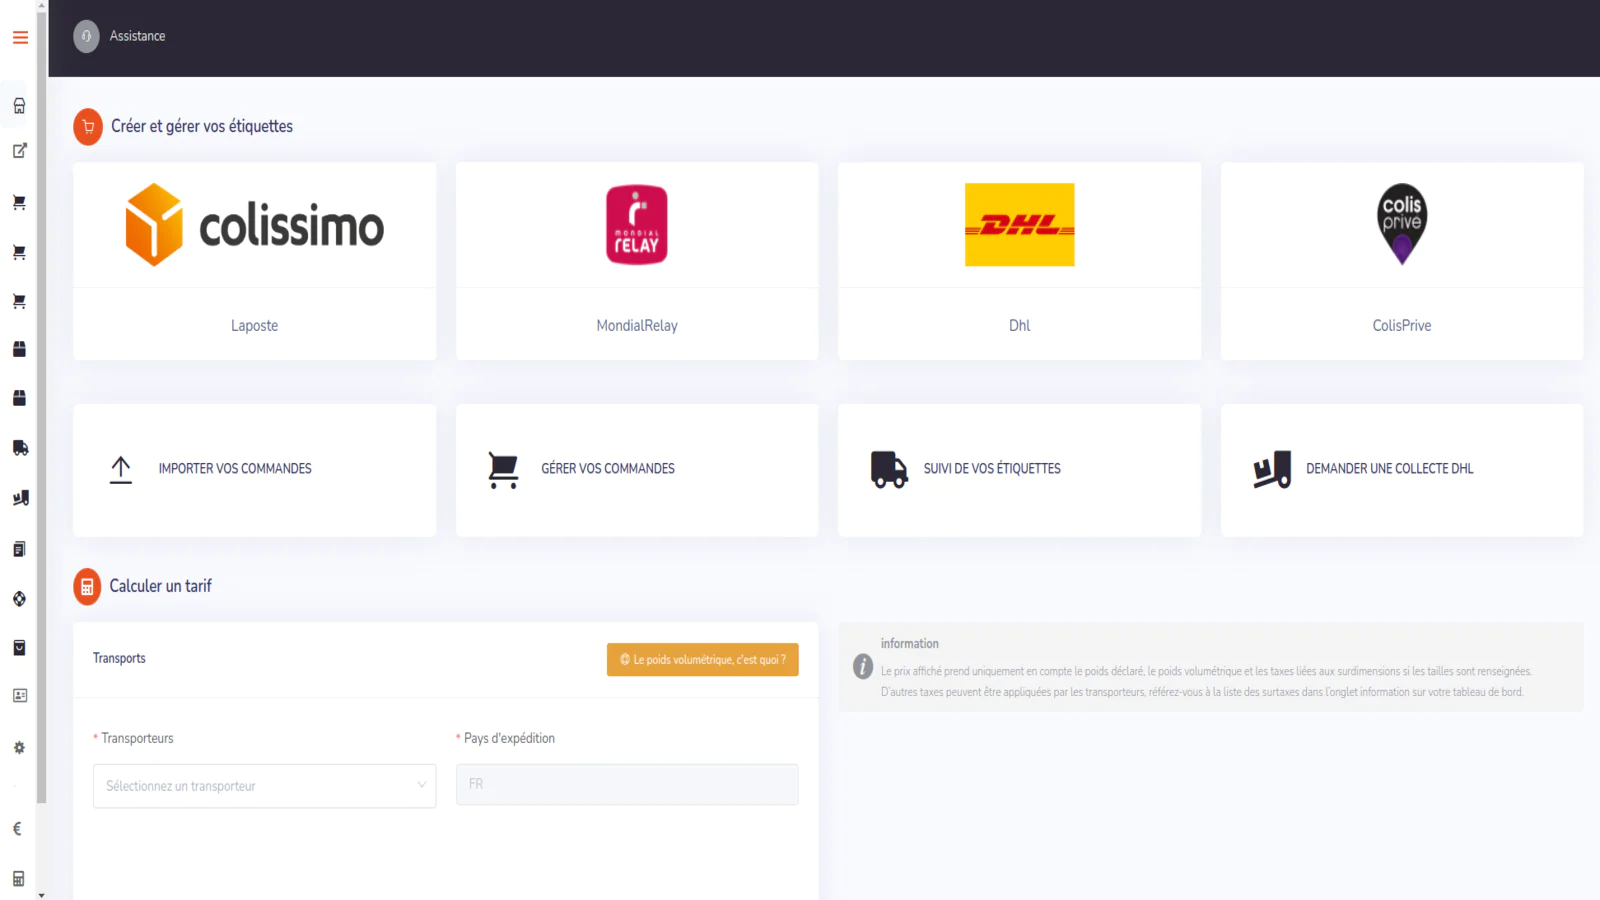This screenshot has width=1600, height=900.
Task: Select the Colissimo logo card
Action: (254, 225)
